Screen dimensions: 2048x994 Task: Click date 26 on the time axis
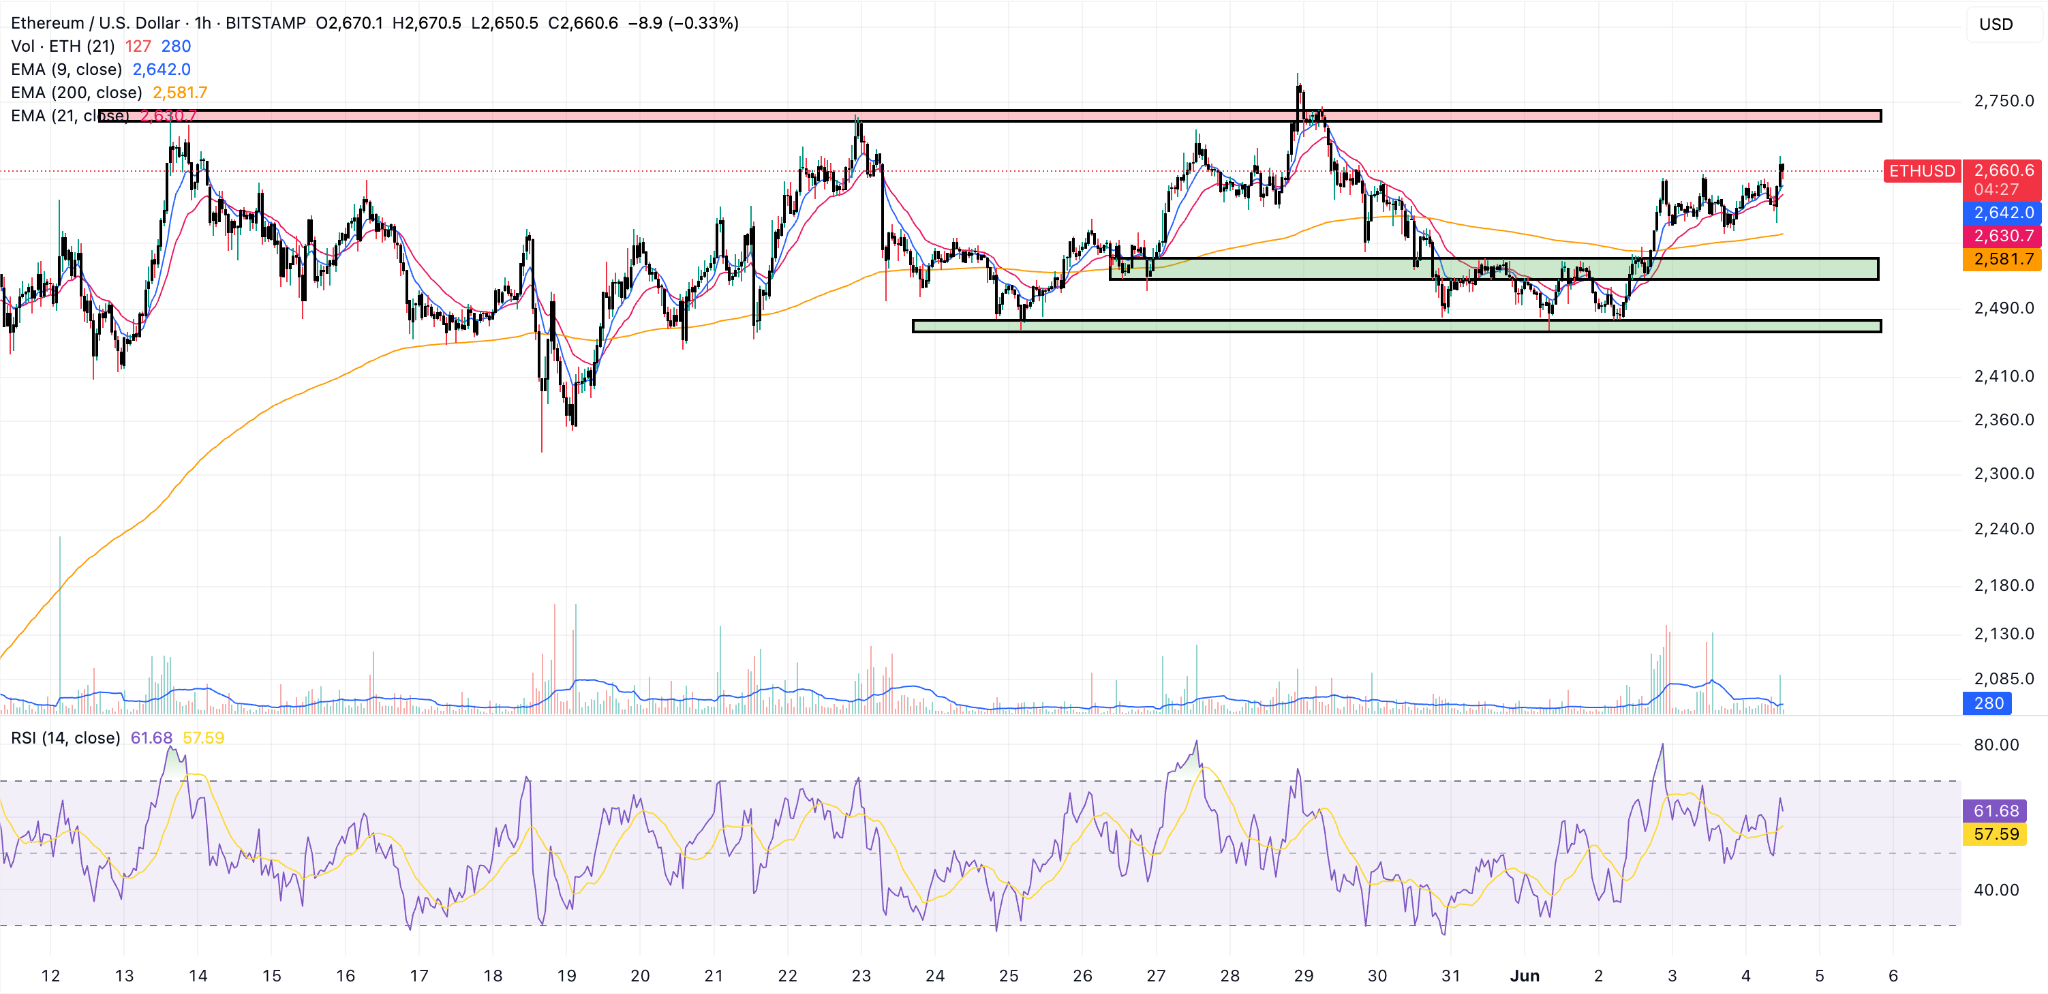[x=1082, y=976]
